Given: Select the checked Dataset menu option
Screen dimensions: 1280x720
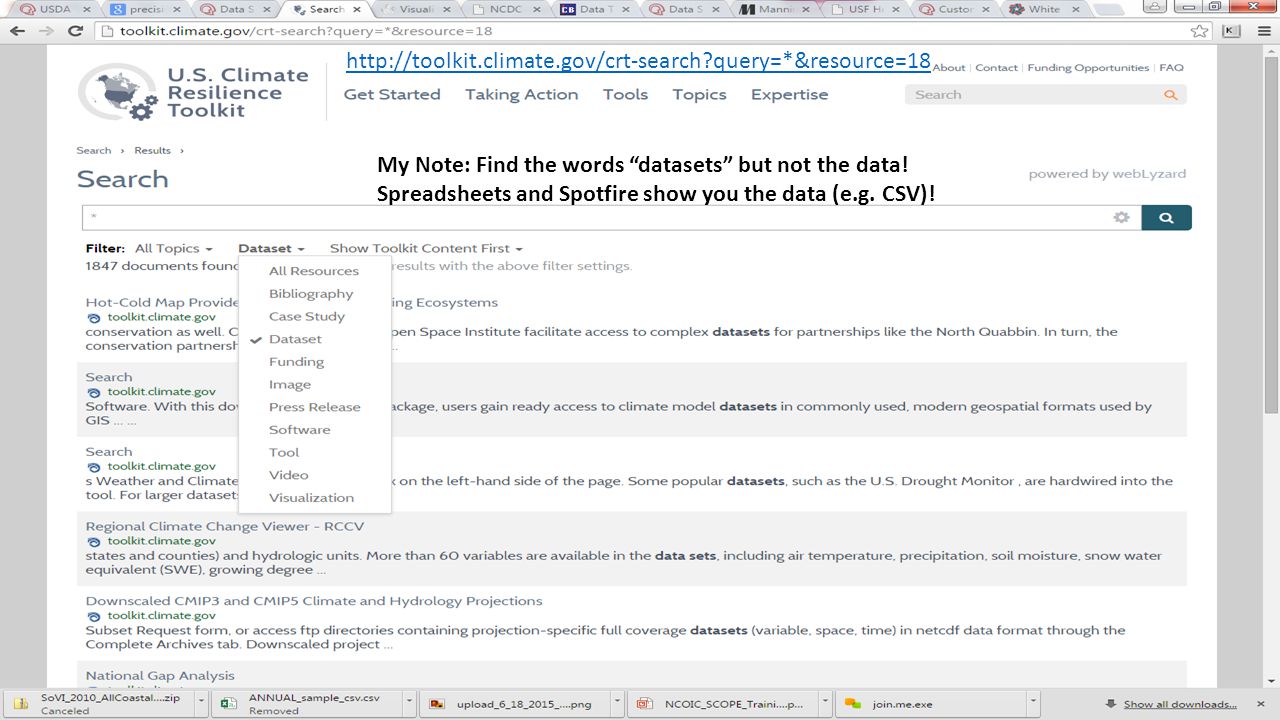Looking at the screenshot, I should pyautogui.click(x=314, y=339).
